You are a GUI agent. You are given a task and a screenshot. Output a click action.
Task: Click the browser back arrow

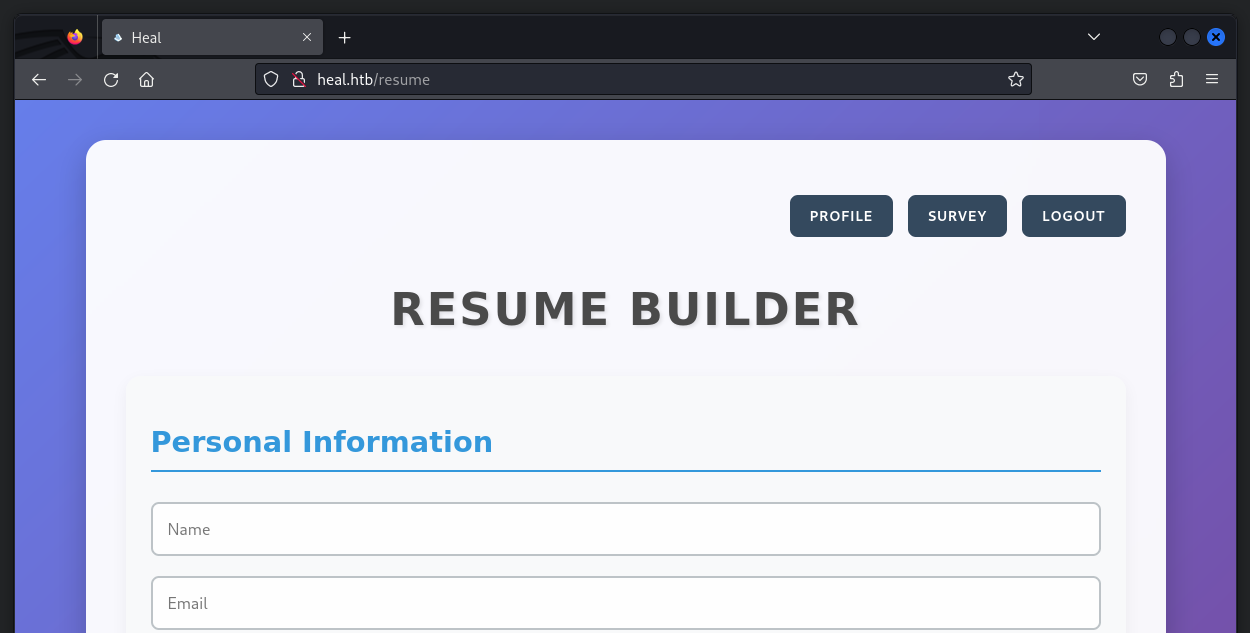click(x=39, y=80)
